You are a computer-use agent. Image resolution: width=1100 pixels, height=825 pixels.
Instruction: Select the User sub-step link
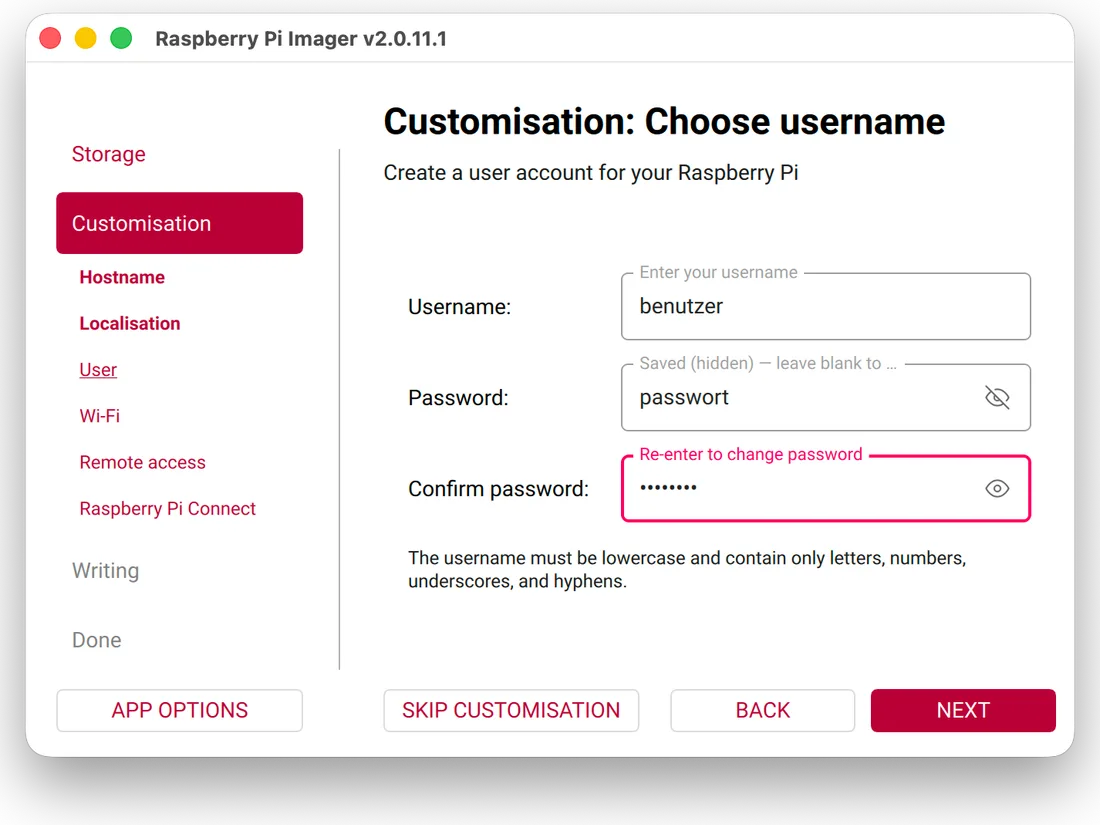(x=98, y=370)
